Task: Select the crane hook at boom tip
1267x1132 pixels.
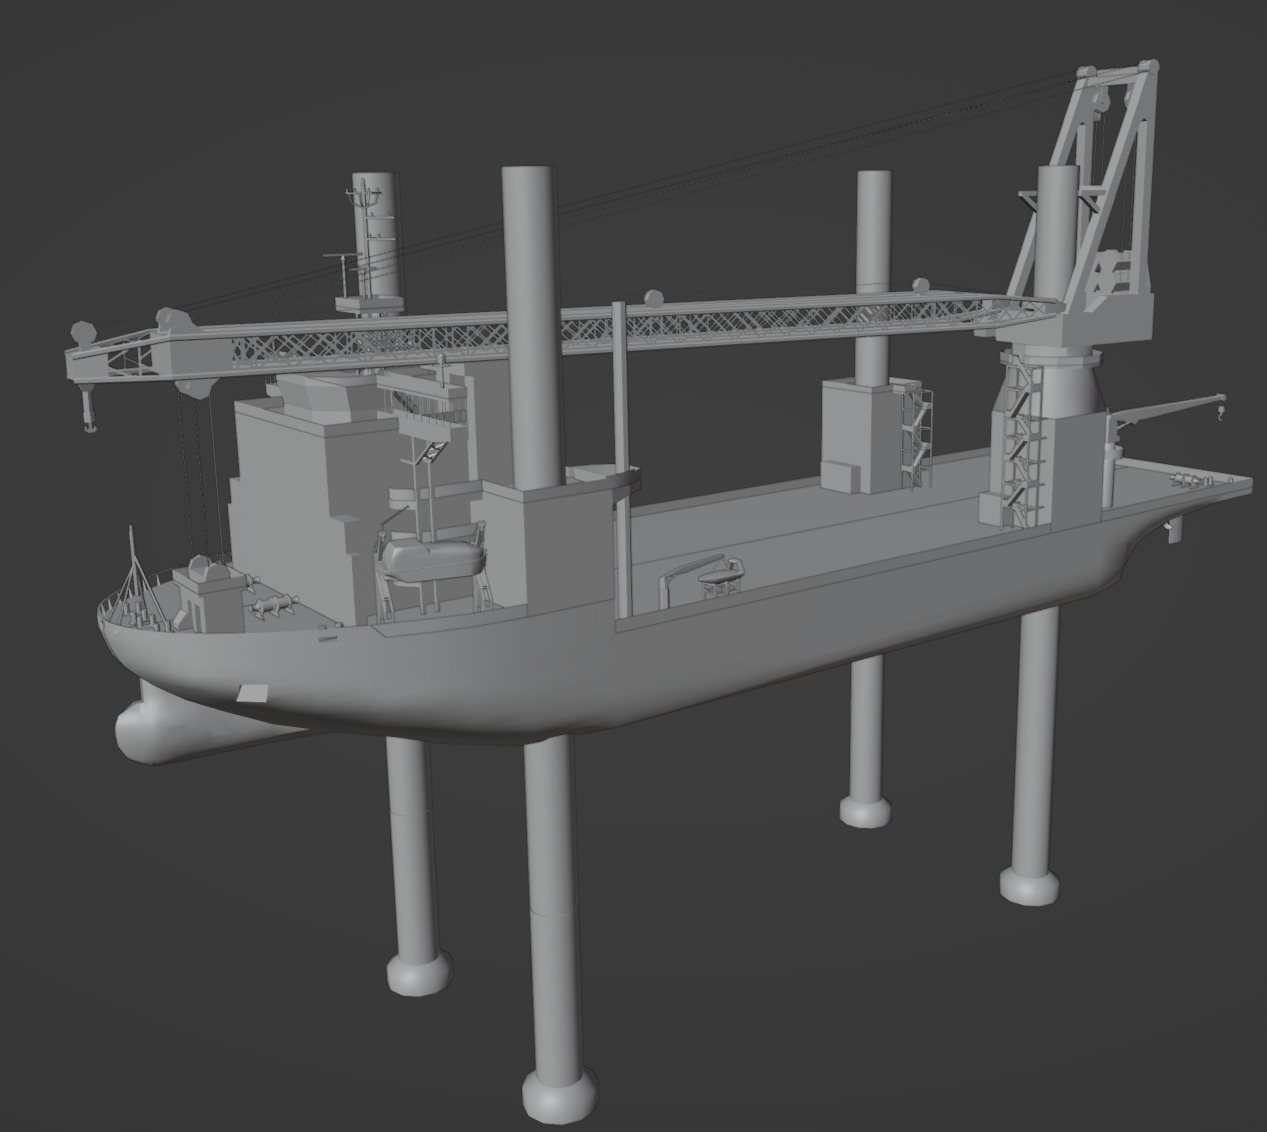Action: [x=89, y=410]
